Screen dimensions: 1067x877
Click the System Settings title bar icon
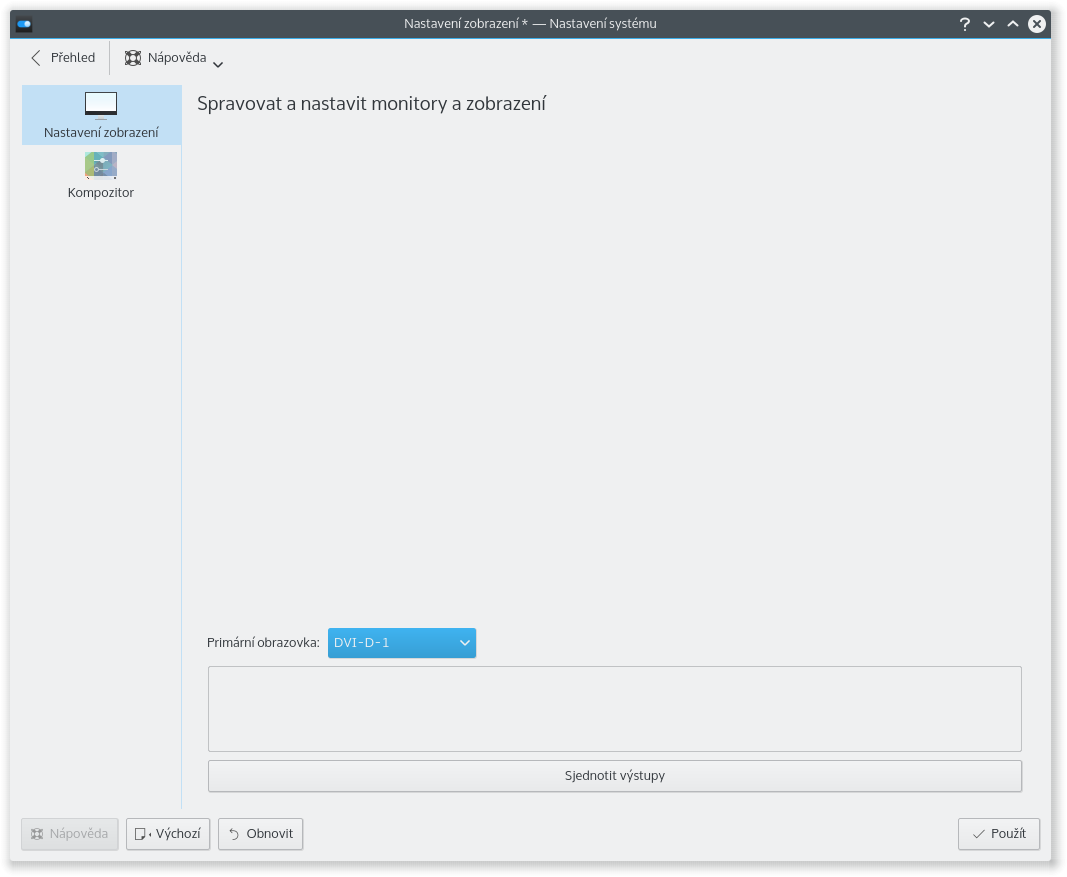pos(24,24)
